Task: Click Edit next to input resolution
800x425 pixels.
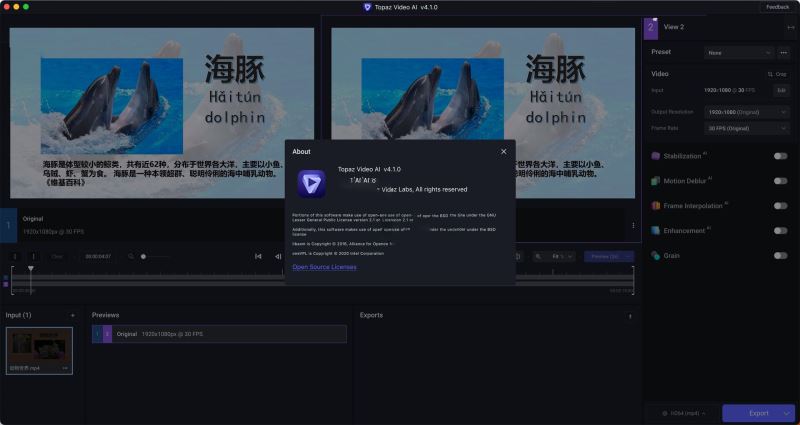Action: (x=780, y=90)
